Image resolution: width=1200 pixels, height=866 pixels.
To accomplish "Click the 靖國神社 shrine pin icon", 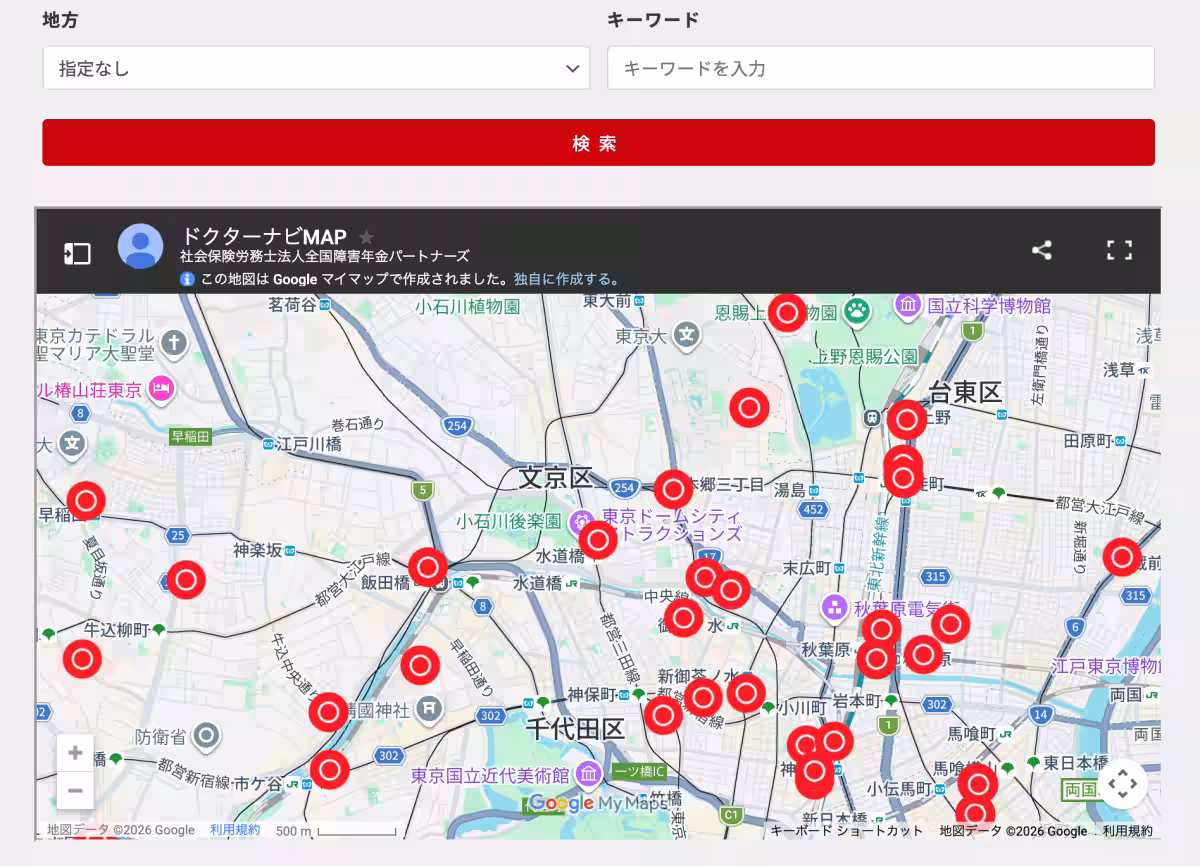I will (429, 708).
